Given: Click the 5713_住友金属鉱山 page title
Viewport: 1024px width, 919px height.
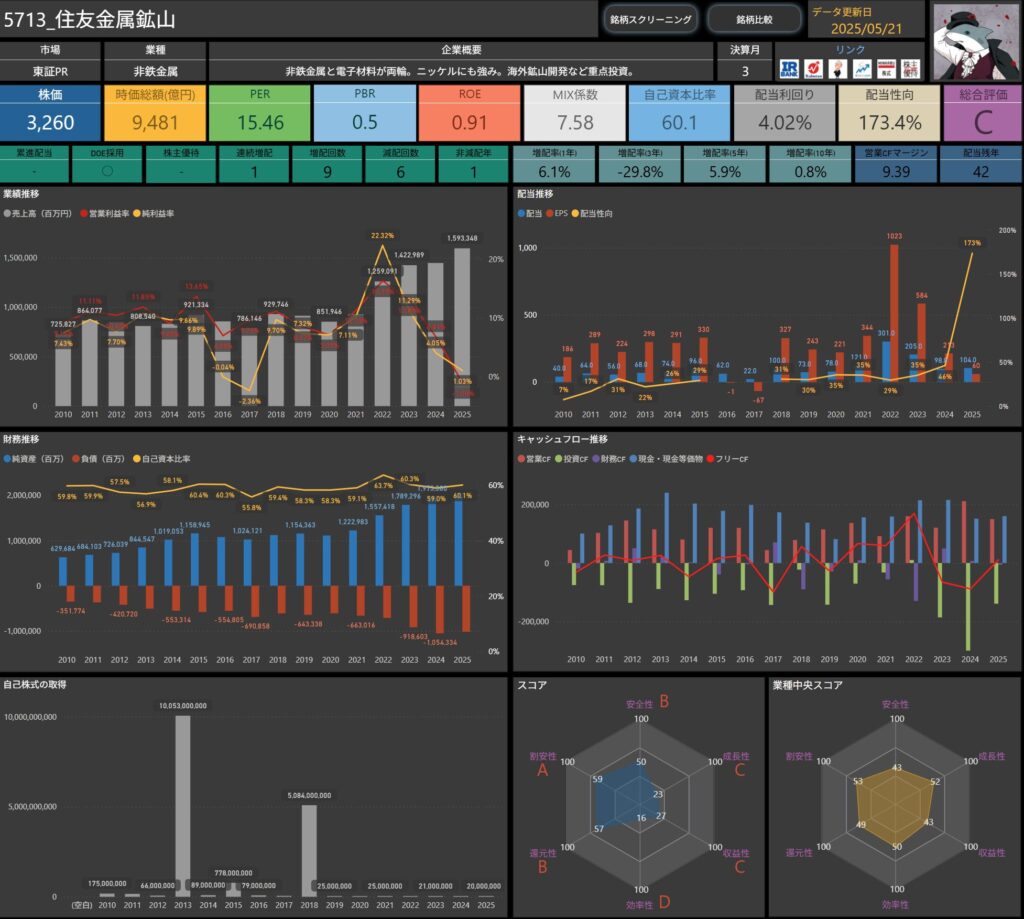Looking at the screenshot, I should point(89,20).
